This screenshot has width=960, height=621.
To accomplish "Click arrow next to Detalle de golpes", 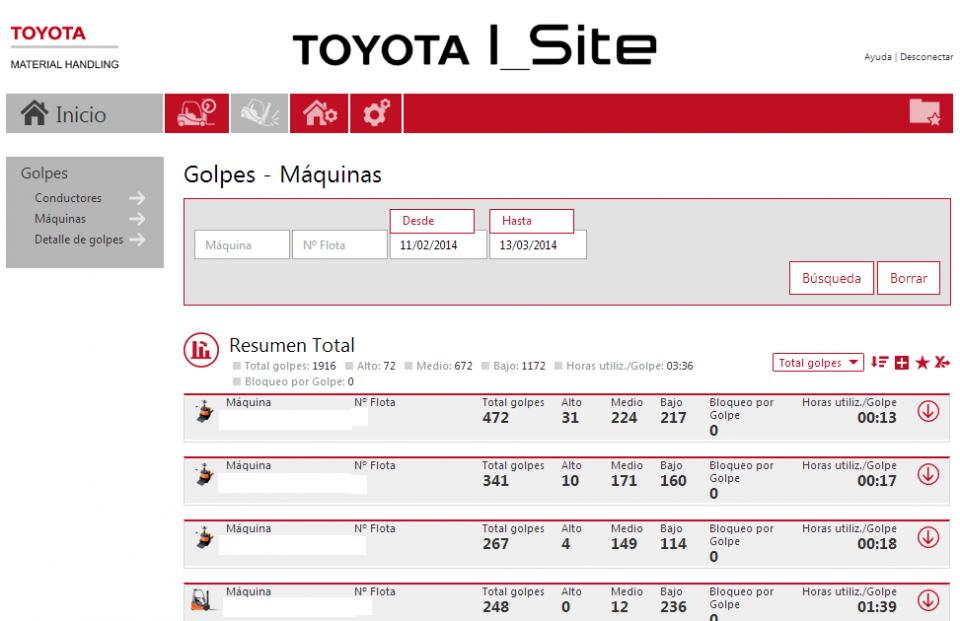I will coord(137,239).
